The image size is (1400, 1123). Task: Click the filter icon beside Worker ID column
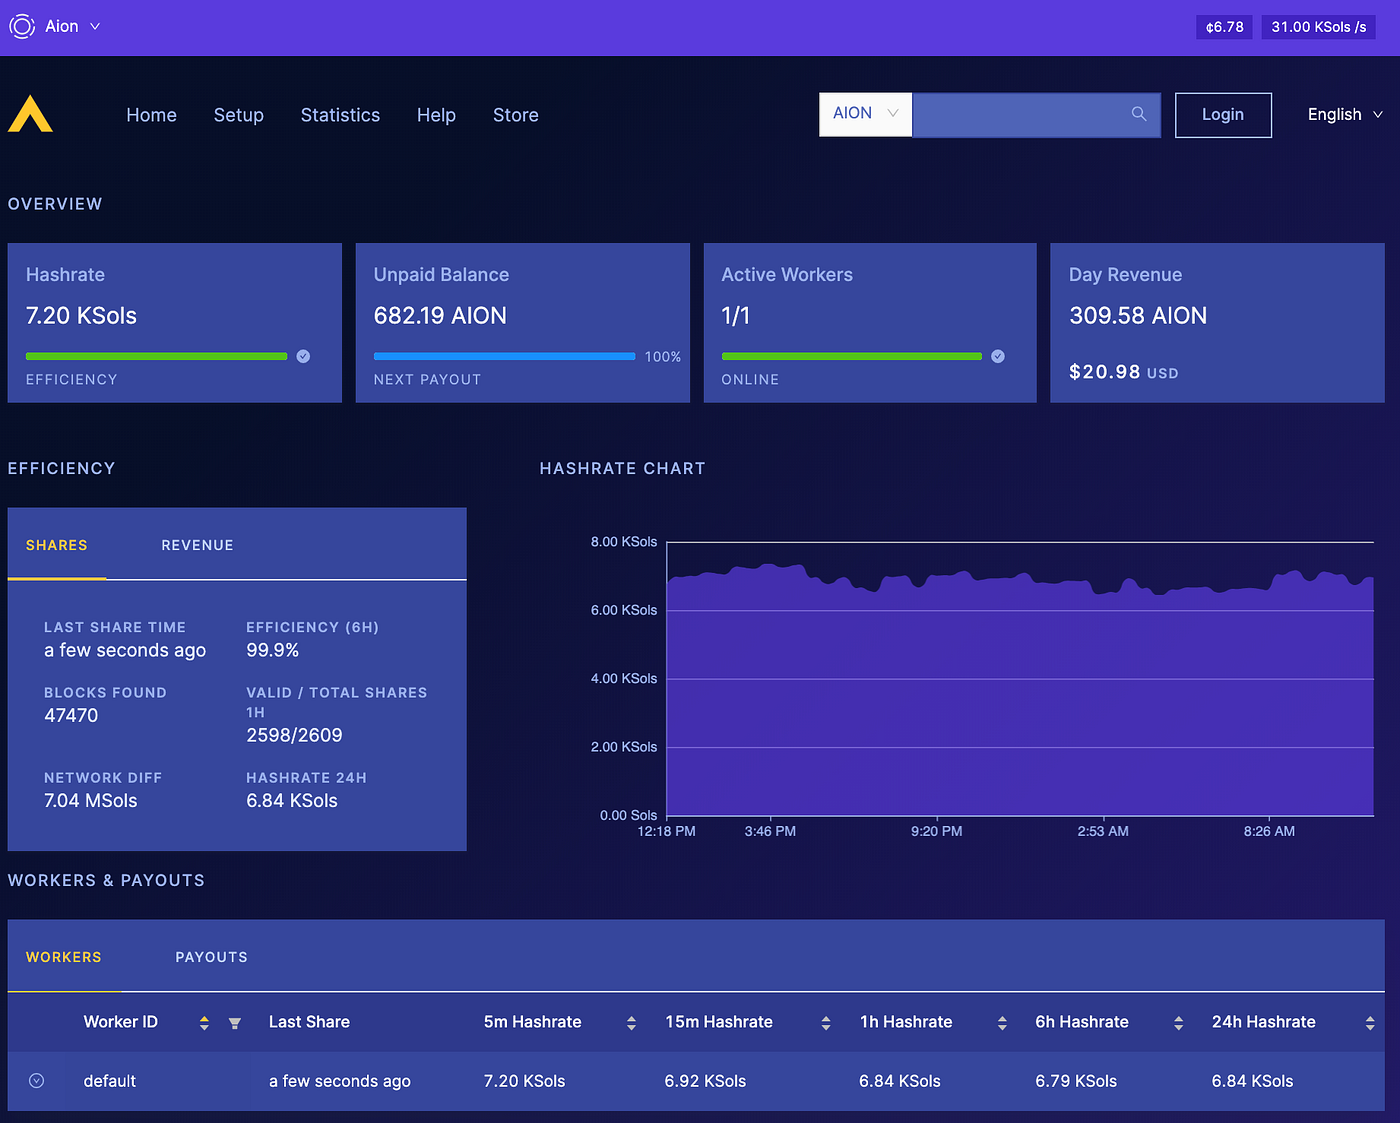pyautogui.click(x=235, y=1023)
